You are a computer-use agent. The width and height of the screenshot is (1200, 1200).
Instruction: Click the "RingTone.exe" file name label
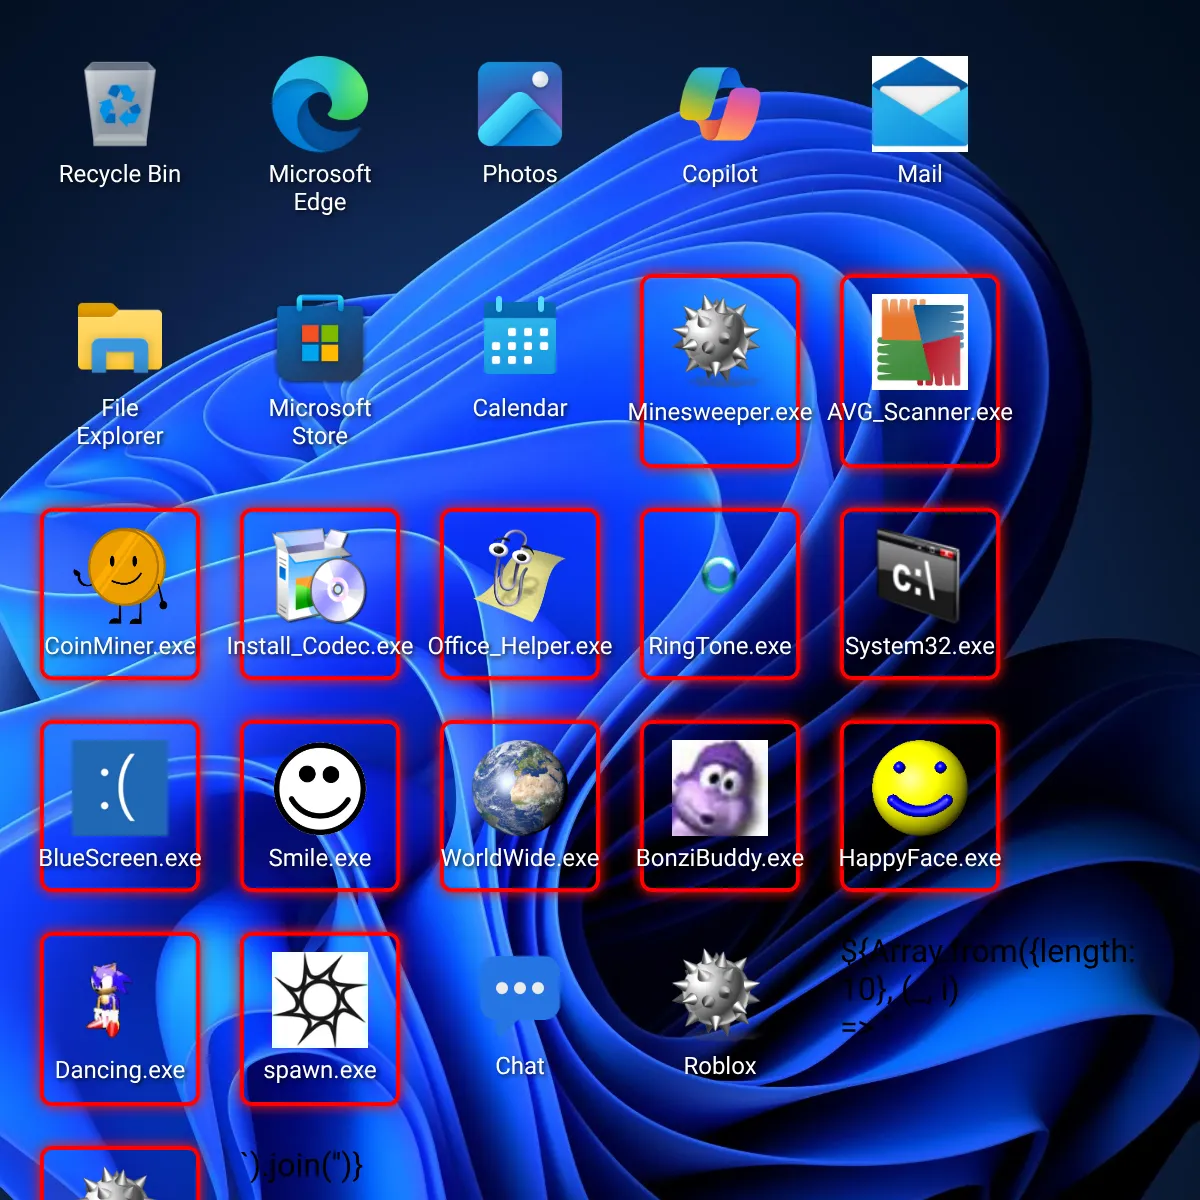coord(720,646)
